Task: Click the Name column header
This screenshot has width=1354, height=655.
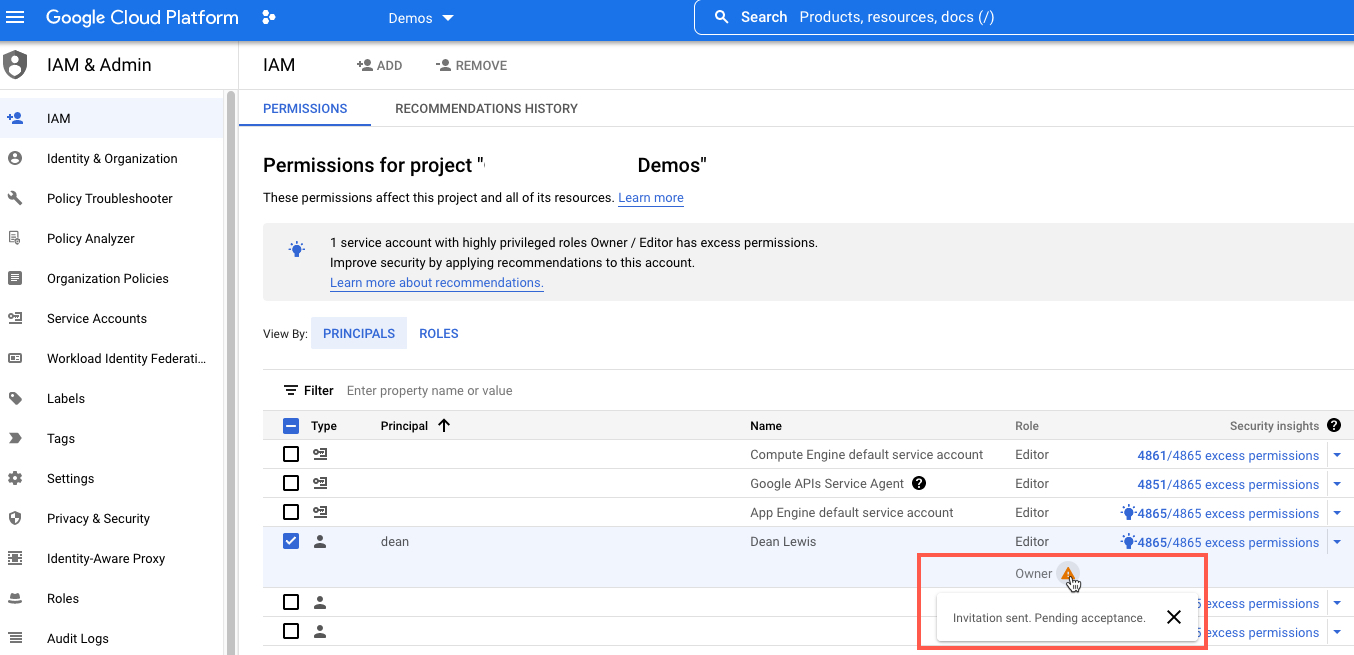Action: pos(766,426)
